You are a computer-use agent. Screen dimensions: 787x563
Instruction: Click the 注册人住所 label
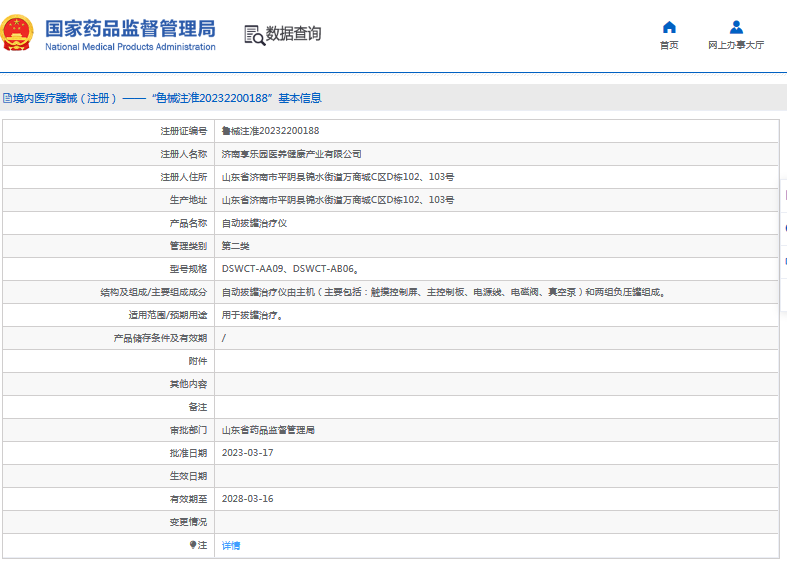tap(184, 177)
